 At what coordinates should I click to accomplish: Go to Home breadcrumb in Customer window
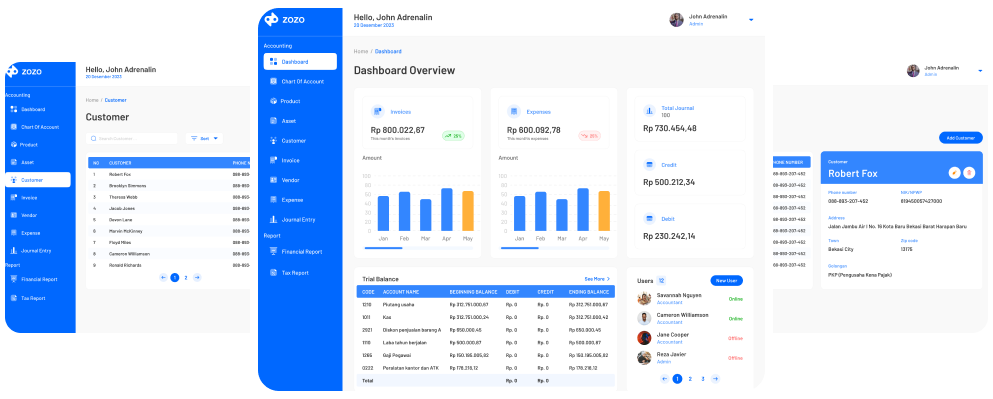click(92, 100)
